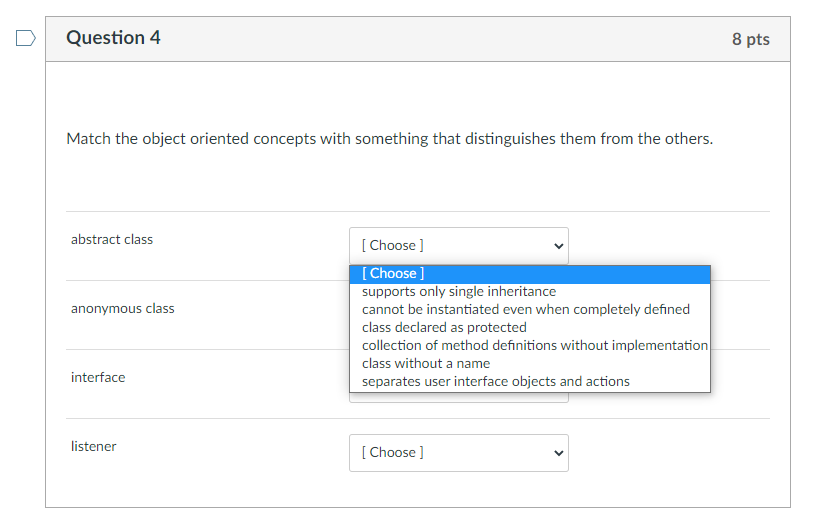Image resolution: width=838 pixels, height=517 pixels.
Task: Click the "interface" row label
Action: point(98,377)
